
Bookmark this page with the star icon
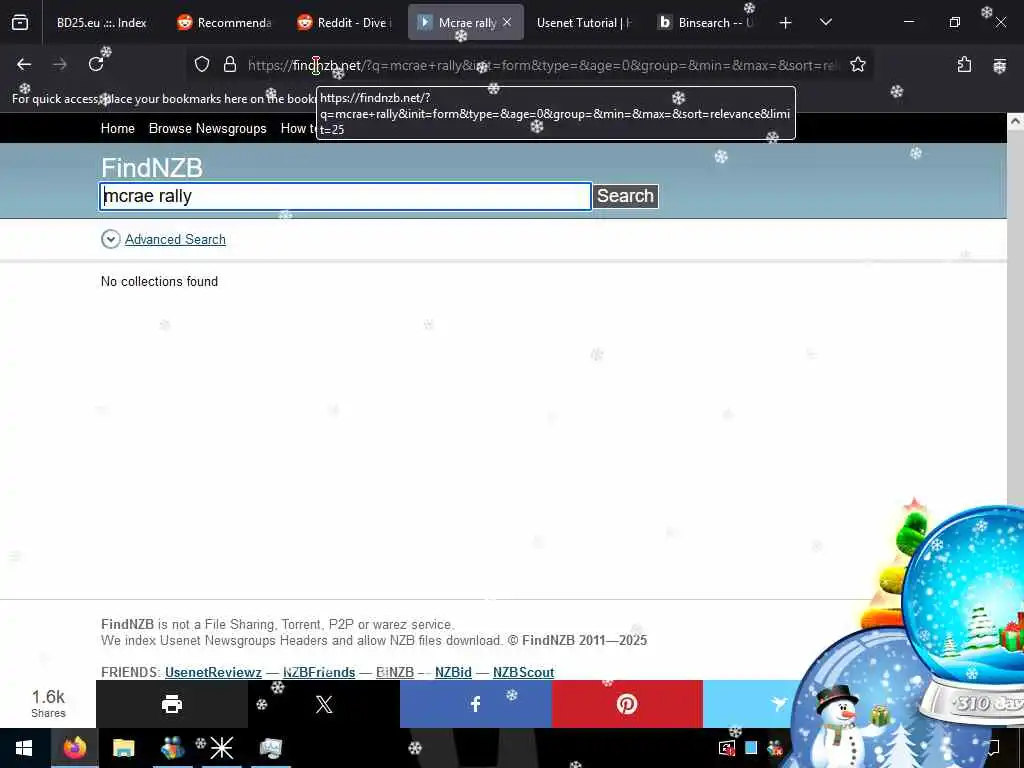coord(857,64)
